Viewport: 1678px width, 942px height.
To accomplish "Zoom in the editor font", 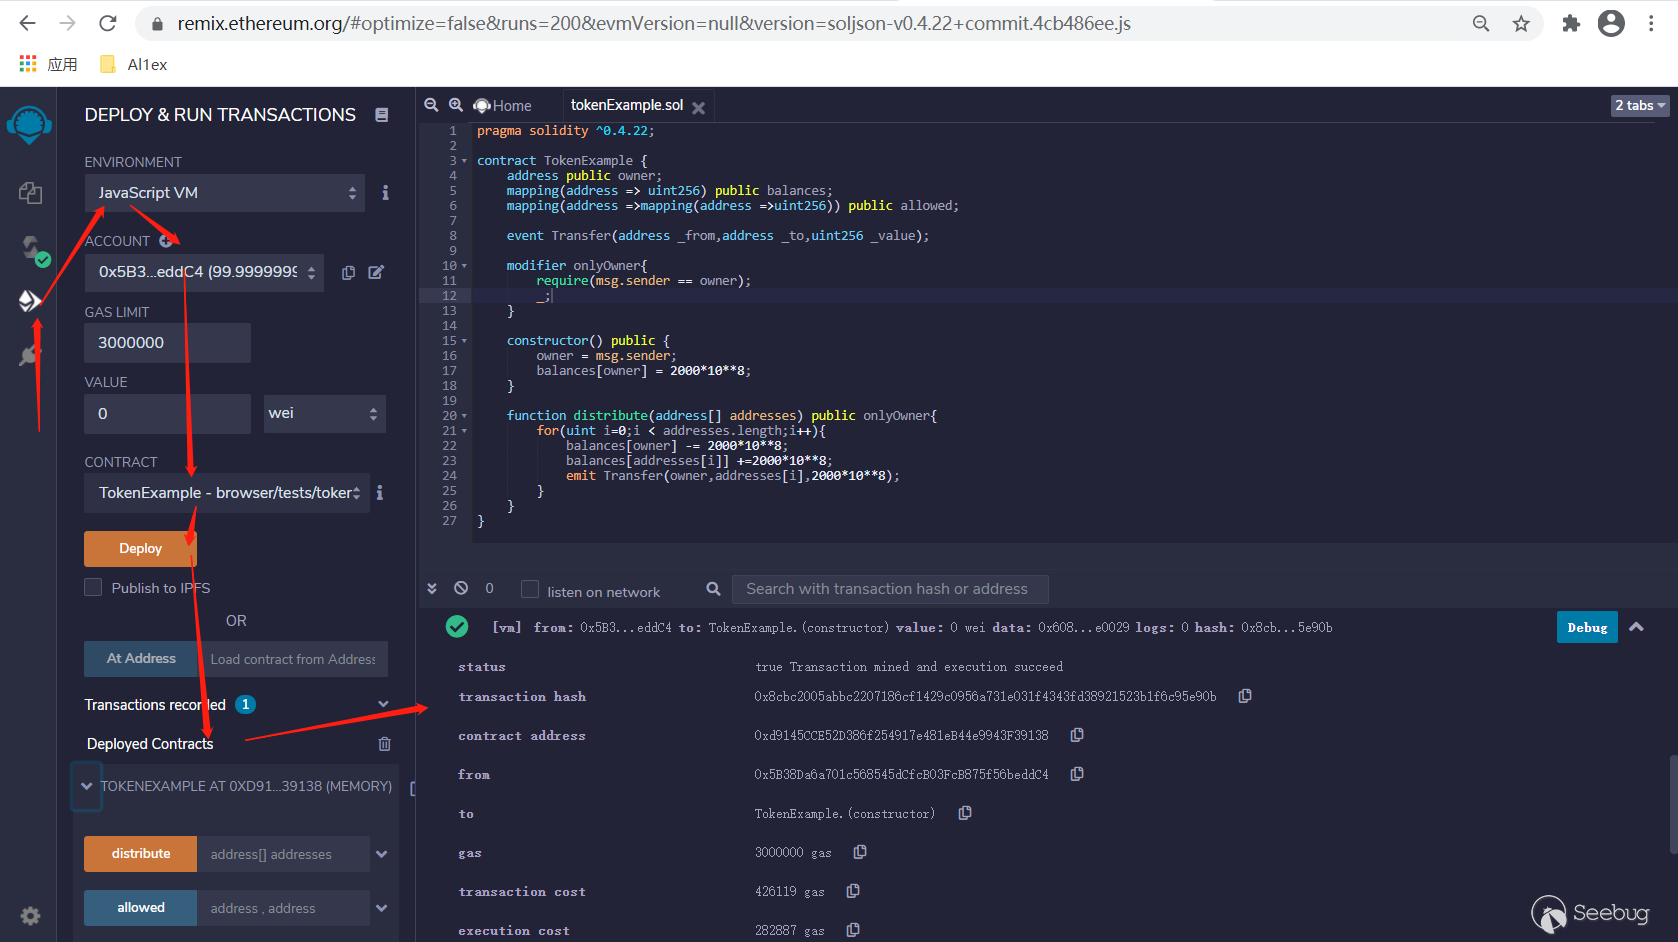I will (456, 105).
